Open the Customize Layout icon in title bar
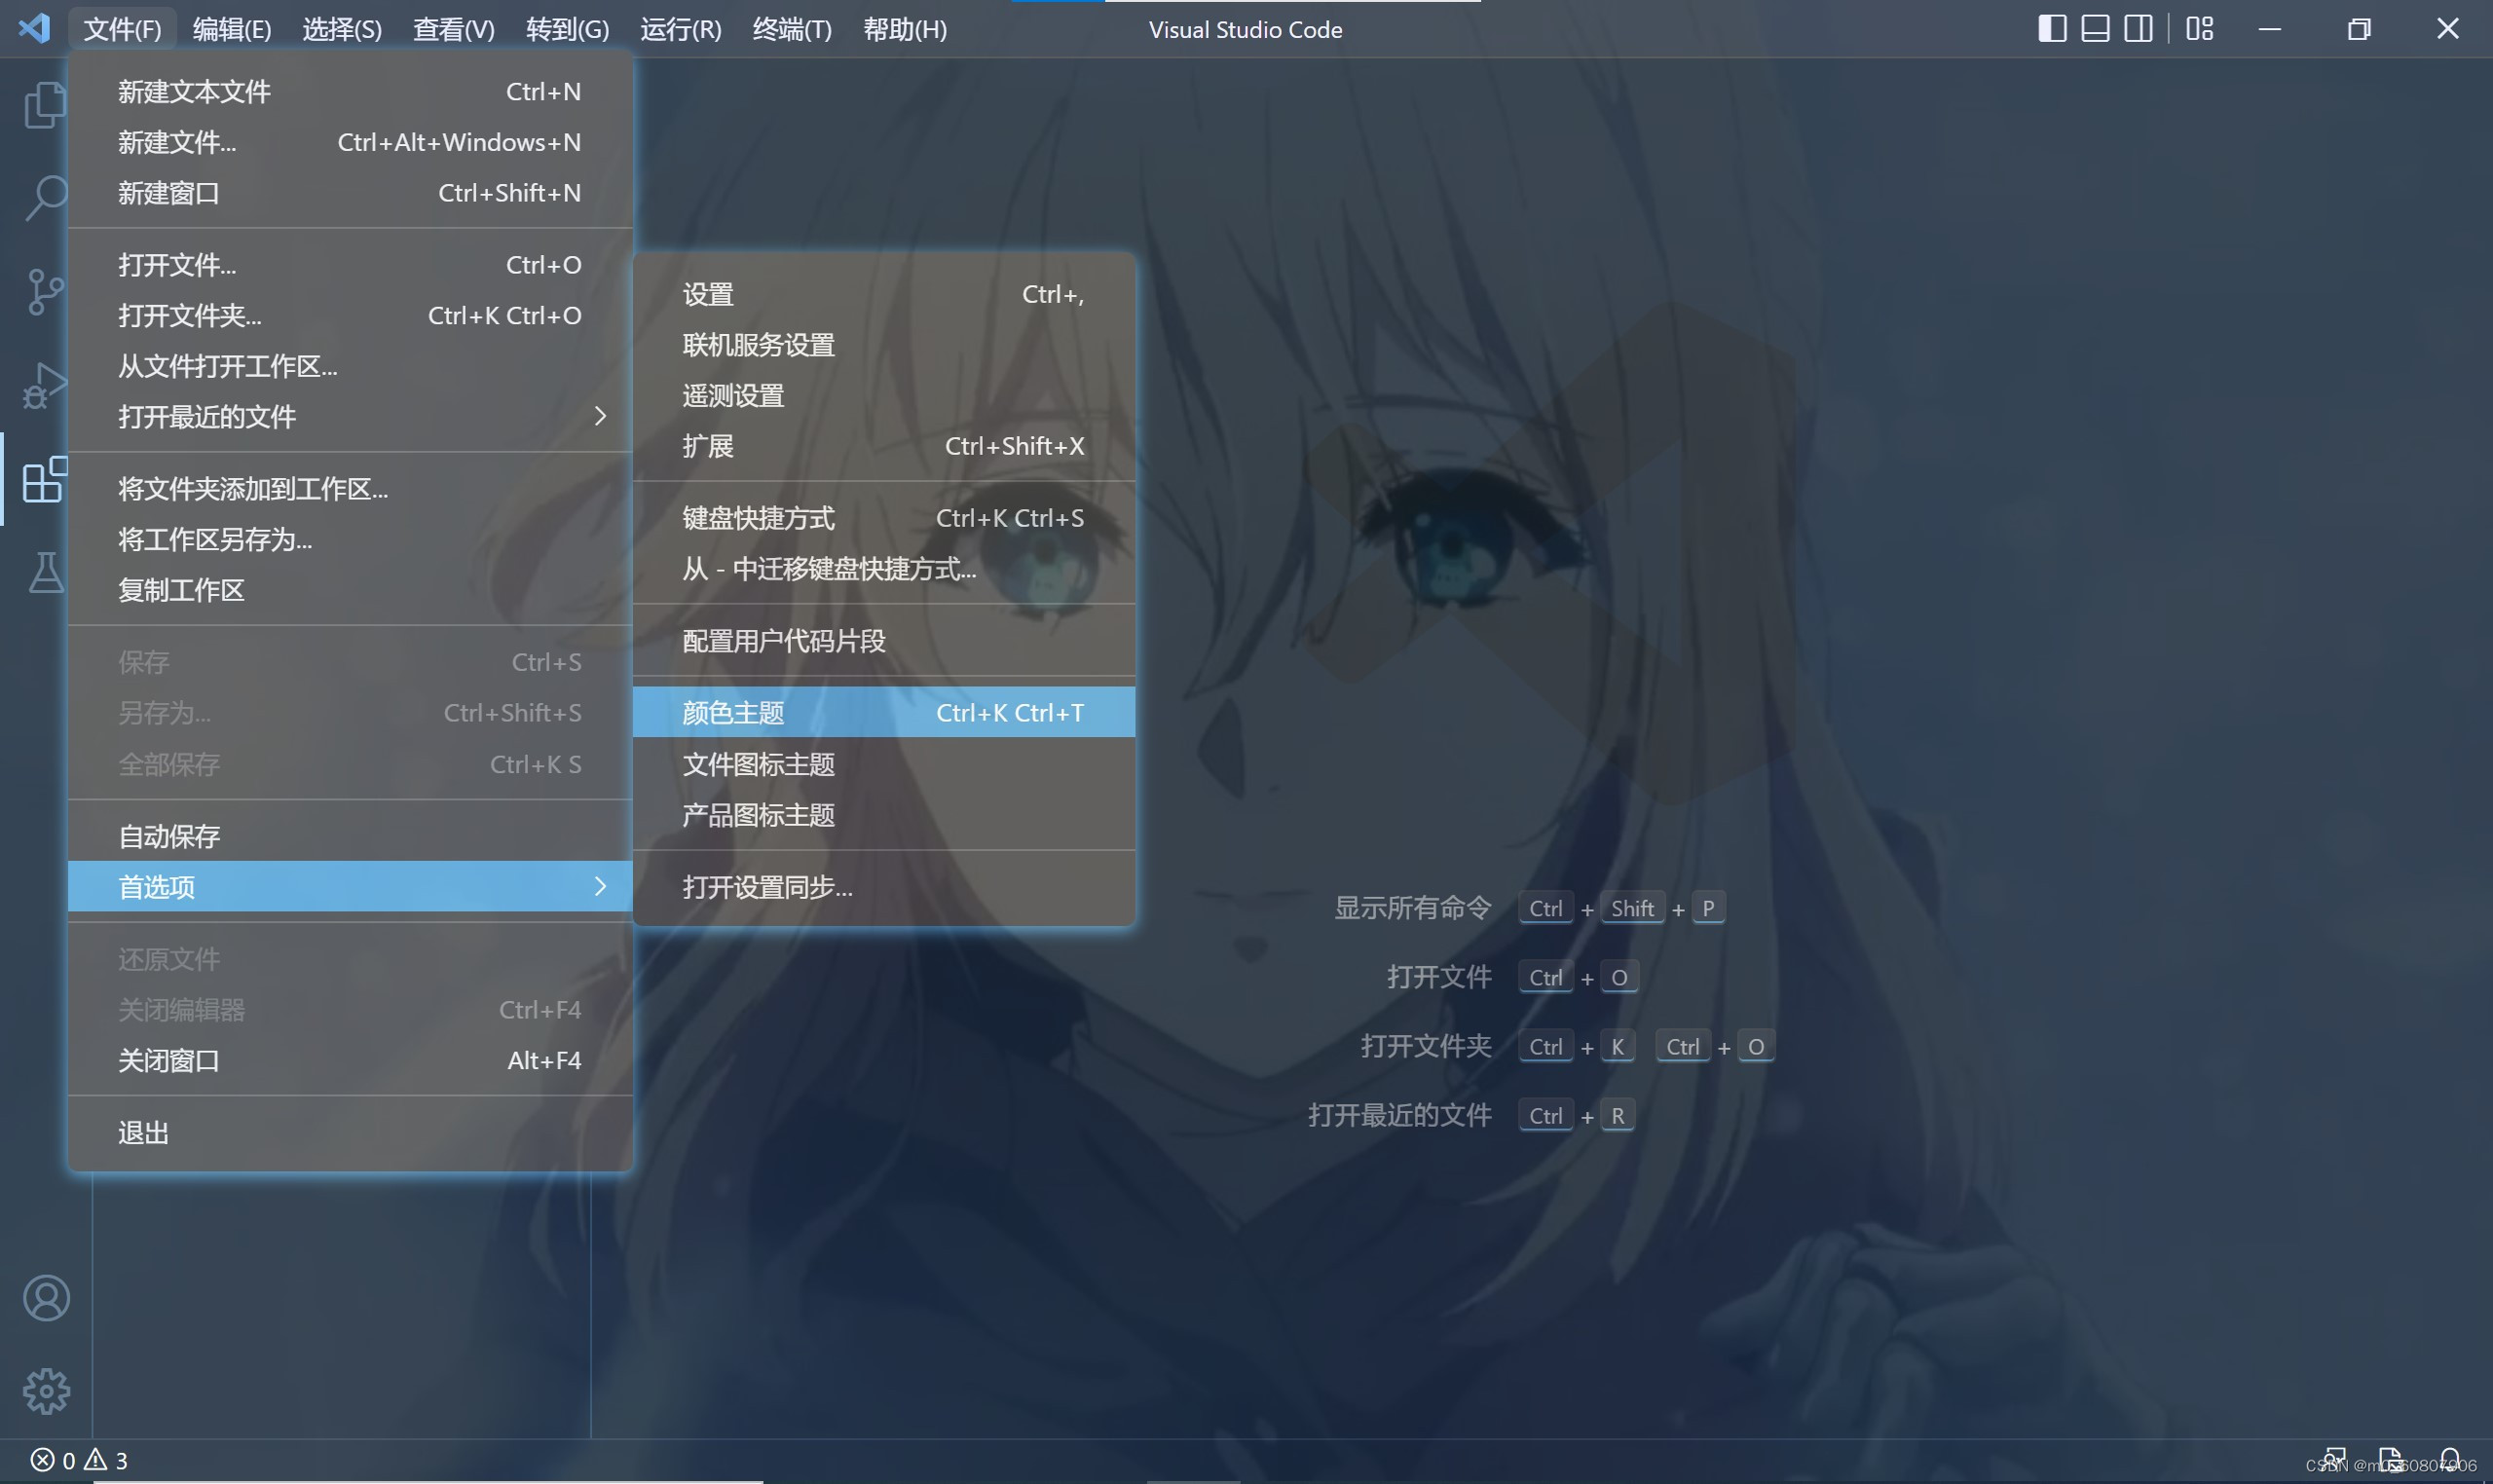 (x=2199, y=29)
